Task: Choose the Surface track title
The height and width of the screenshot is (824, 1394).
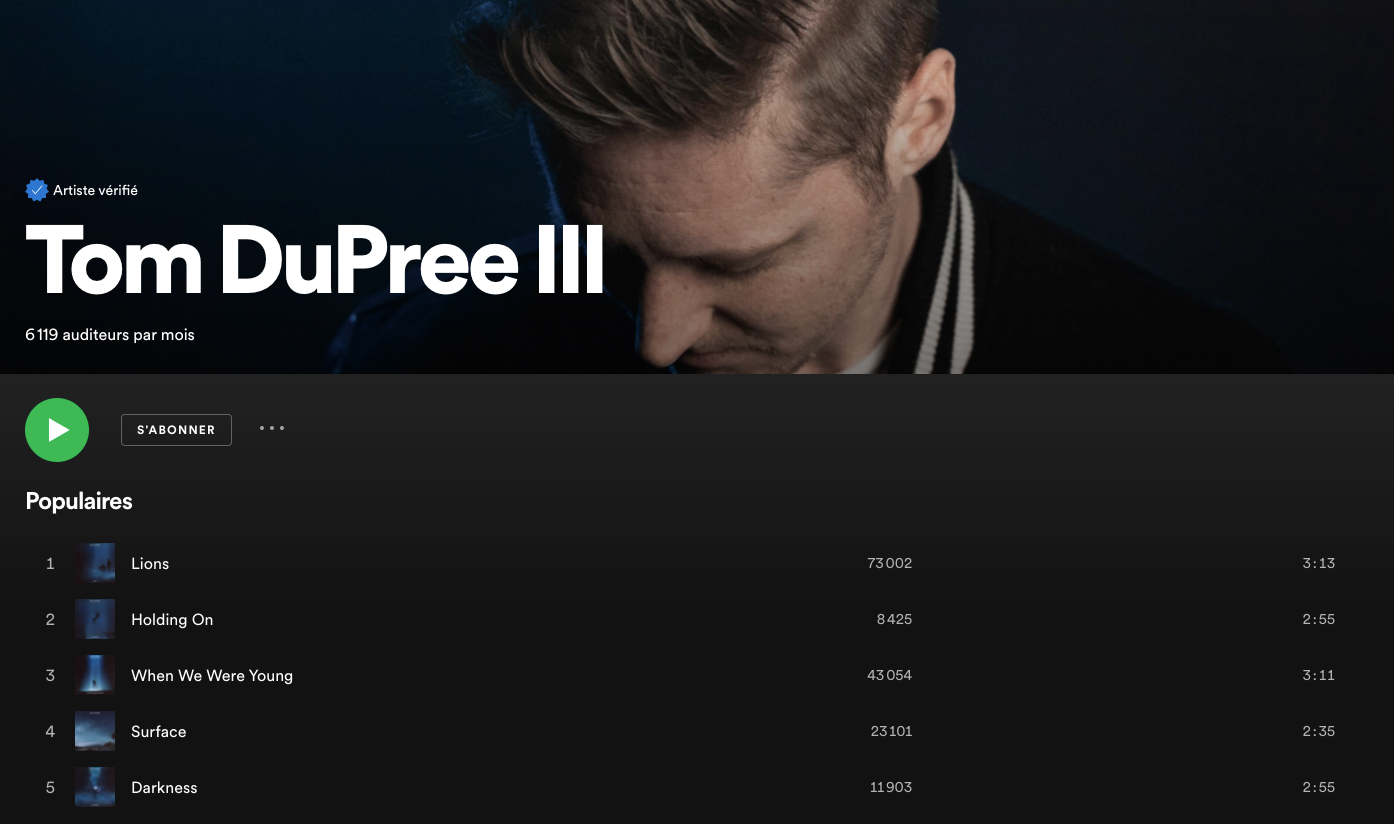Action: 159,732
